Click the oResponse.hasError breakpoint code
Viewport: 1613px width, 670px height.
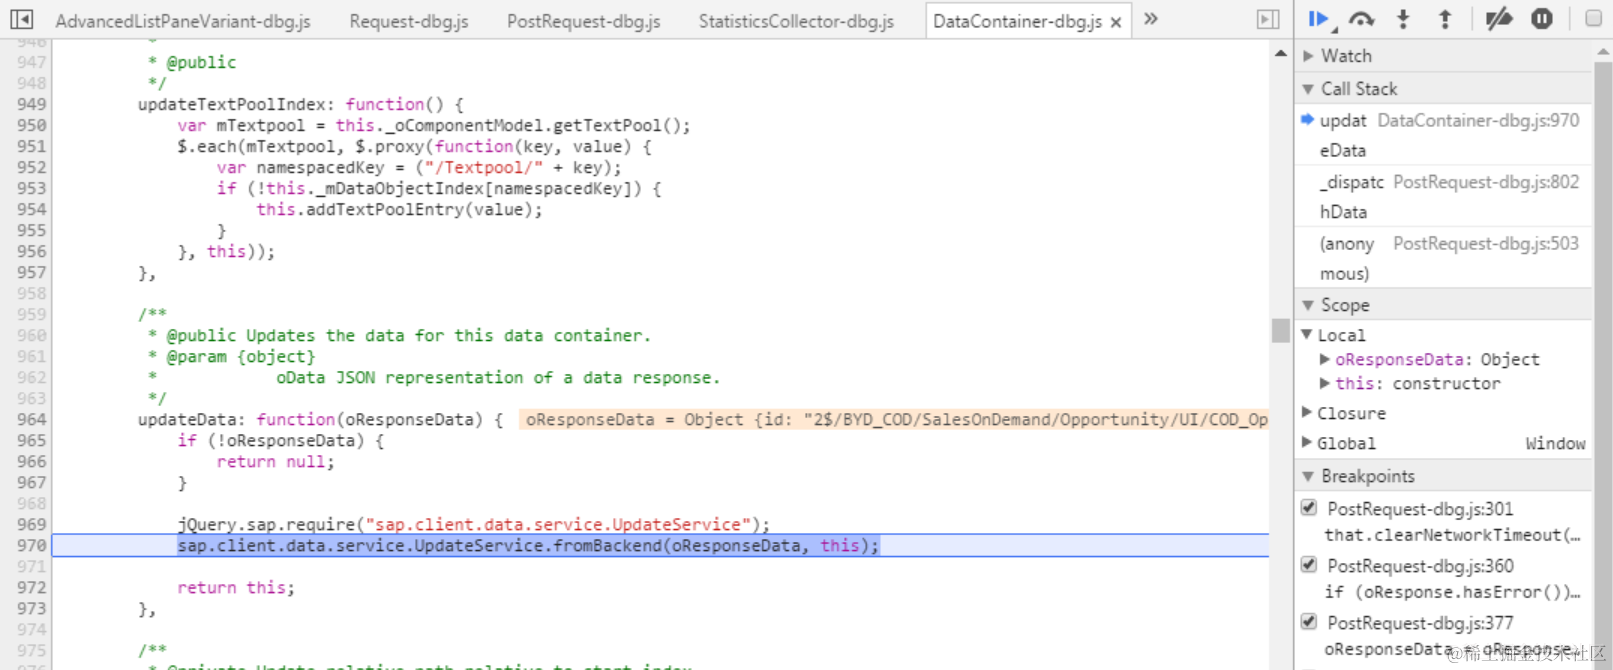coord(1452,592)
